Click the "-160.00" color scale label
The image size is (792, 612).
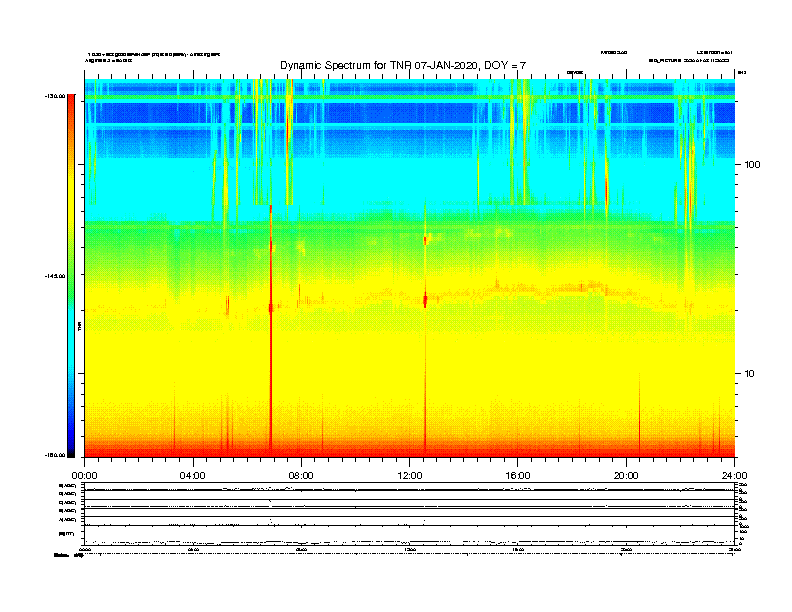tap(55, 455)
